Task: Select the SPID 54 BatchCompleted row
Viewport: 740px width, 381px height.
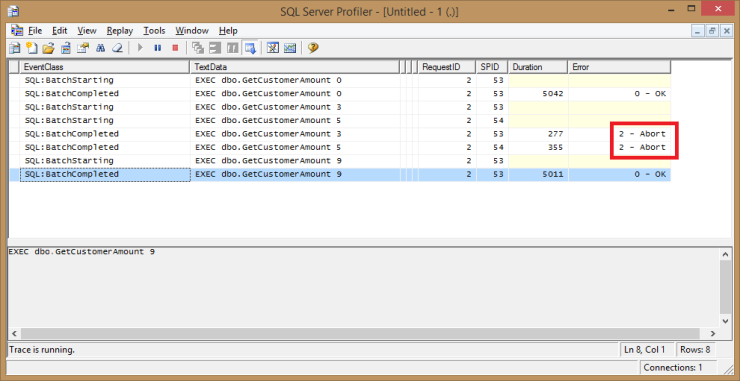Action: pyautogui.click(x=340, y=147)
